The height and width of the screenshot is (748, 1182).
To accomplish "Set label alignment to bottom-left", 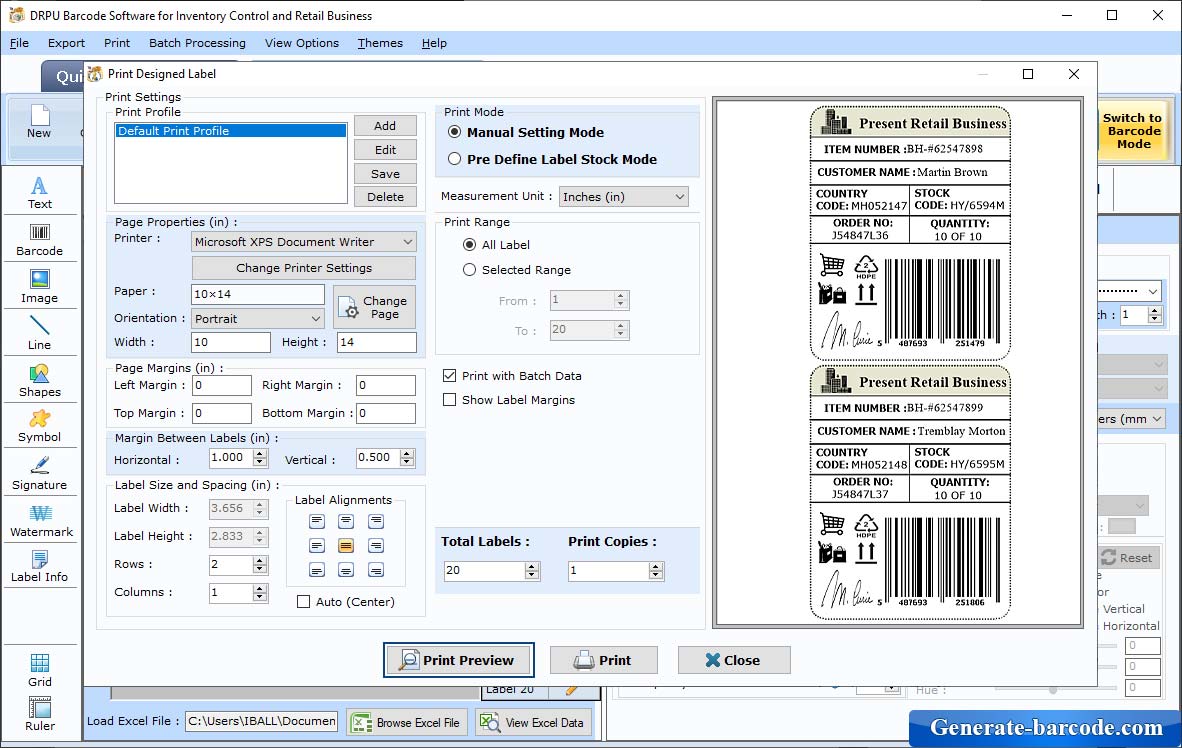I will (317, 570).
